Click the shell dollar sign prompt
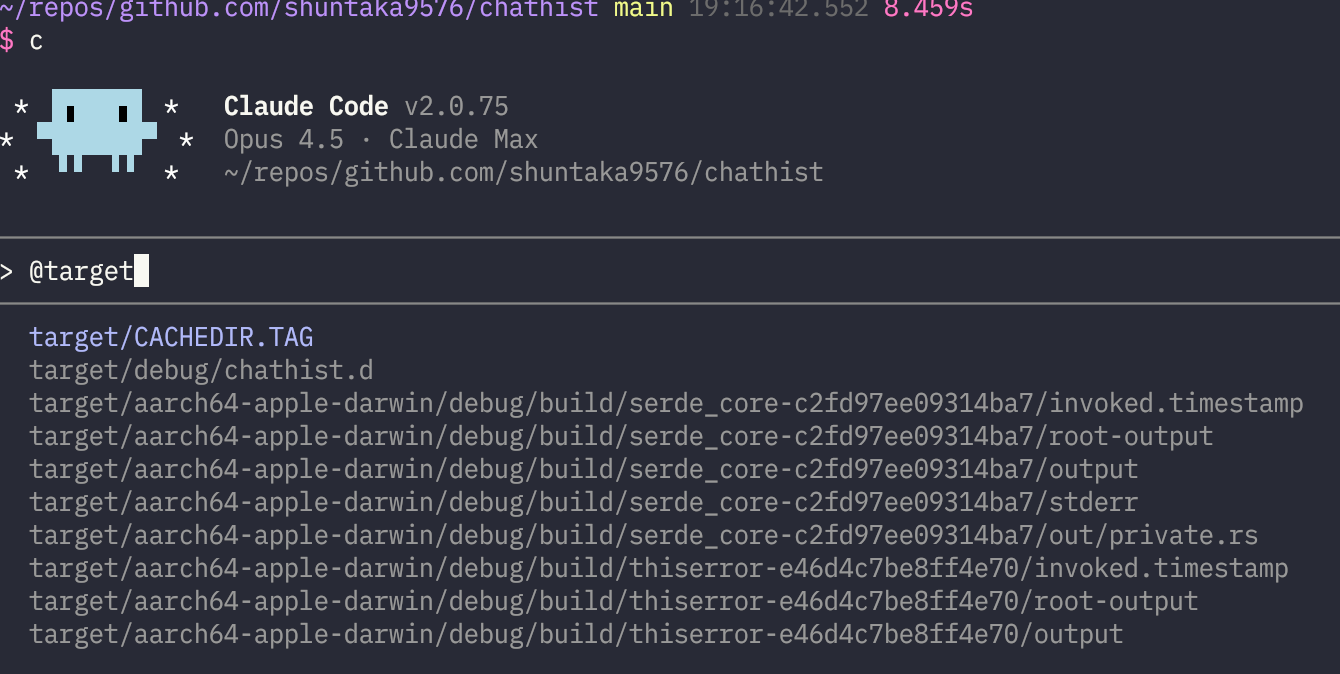The width and height of the screenshot is (1340, 674). pyautogui.click(x=8, y=42)
